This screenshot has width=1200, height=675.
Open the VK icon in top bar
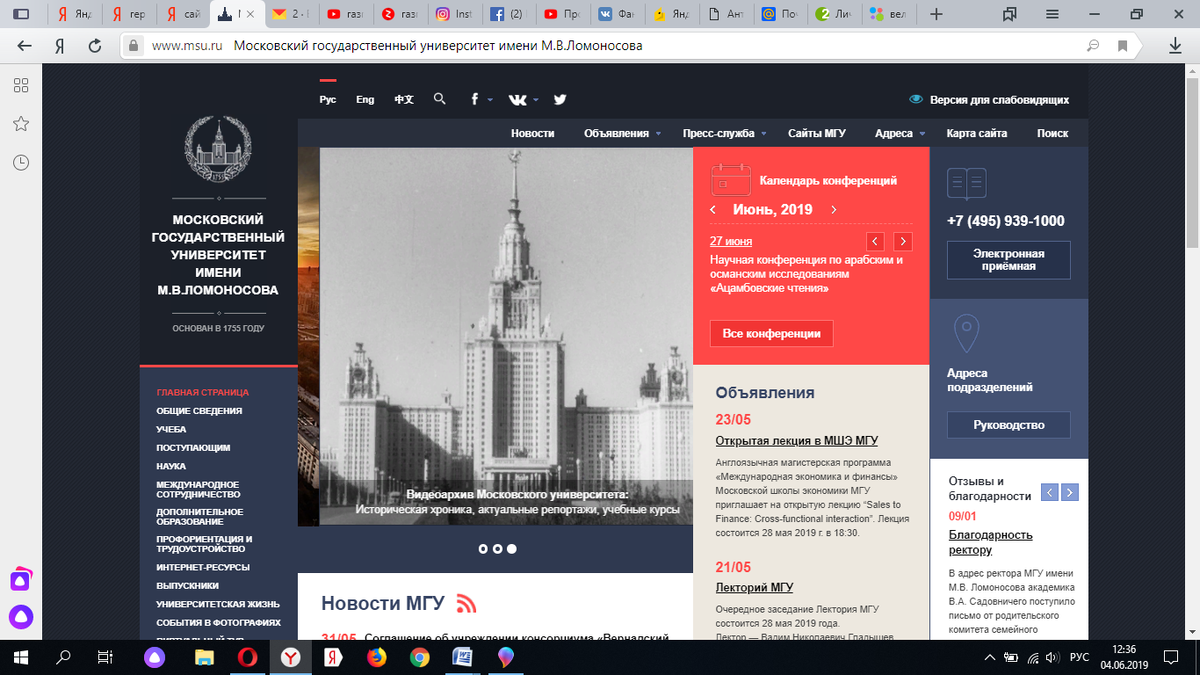click(518, 99)
